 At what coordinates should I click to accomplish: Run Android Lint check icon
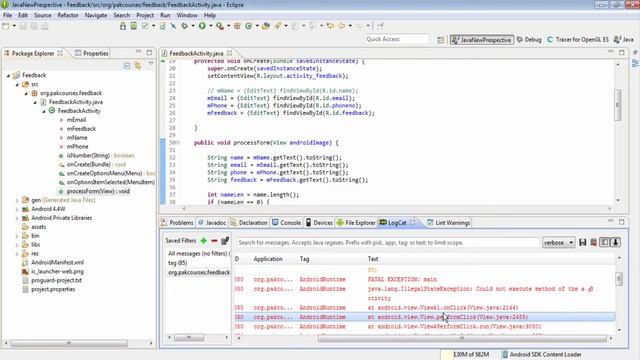pyautogui.click(x=145, y=26)
